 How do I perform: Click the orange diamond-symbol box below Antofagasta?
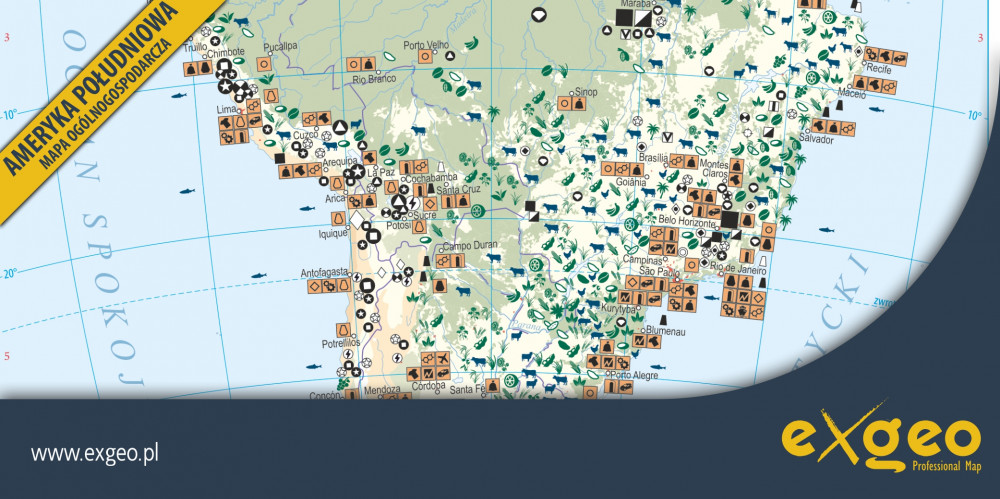click(314, 287)
